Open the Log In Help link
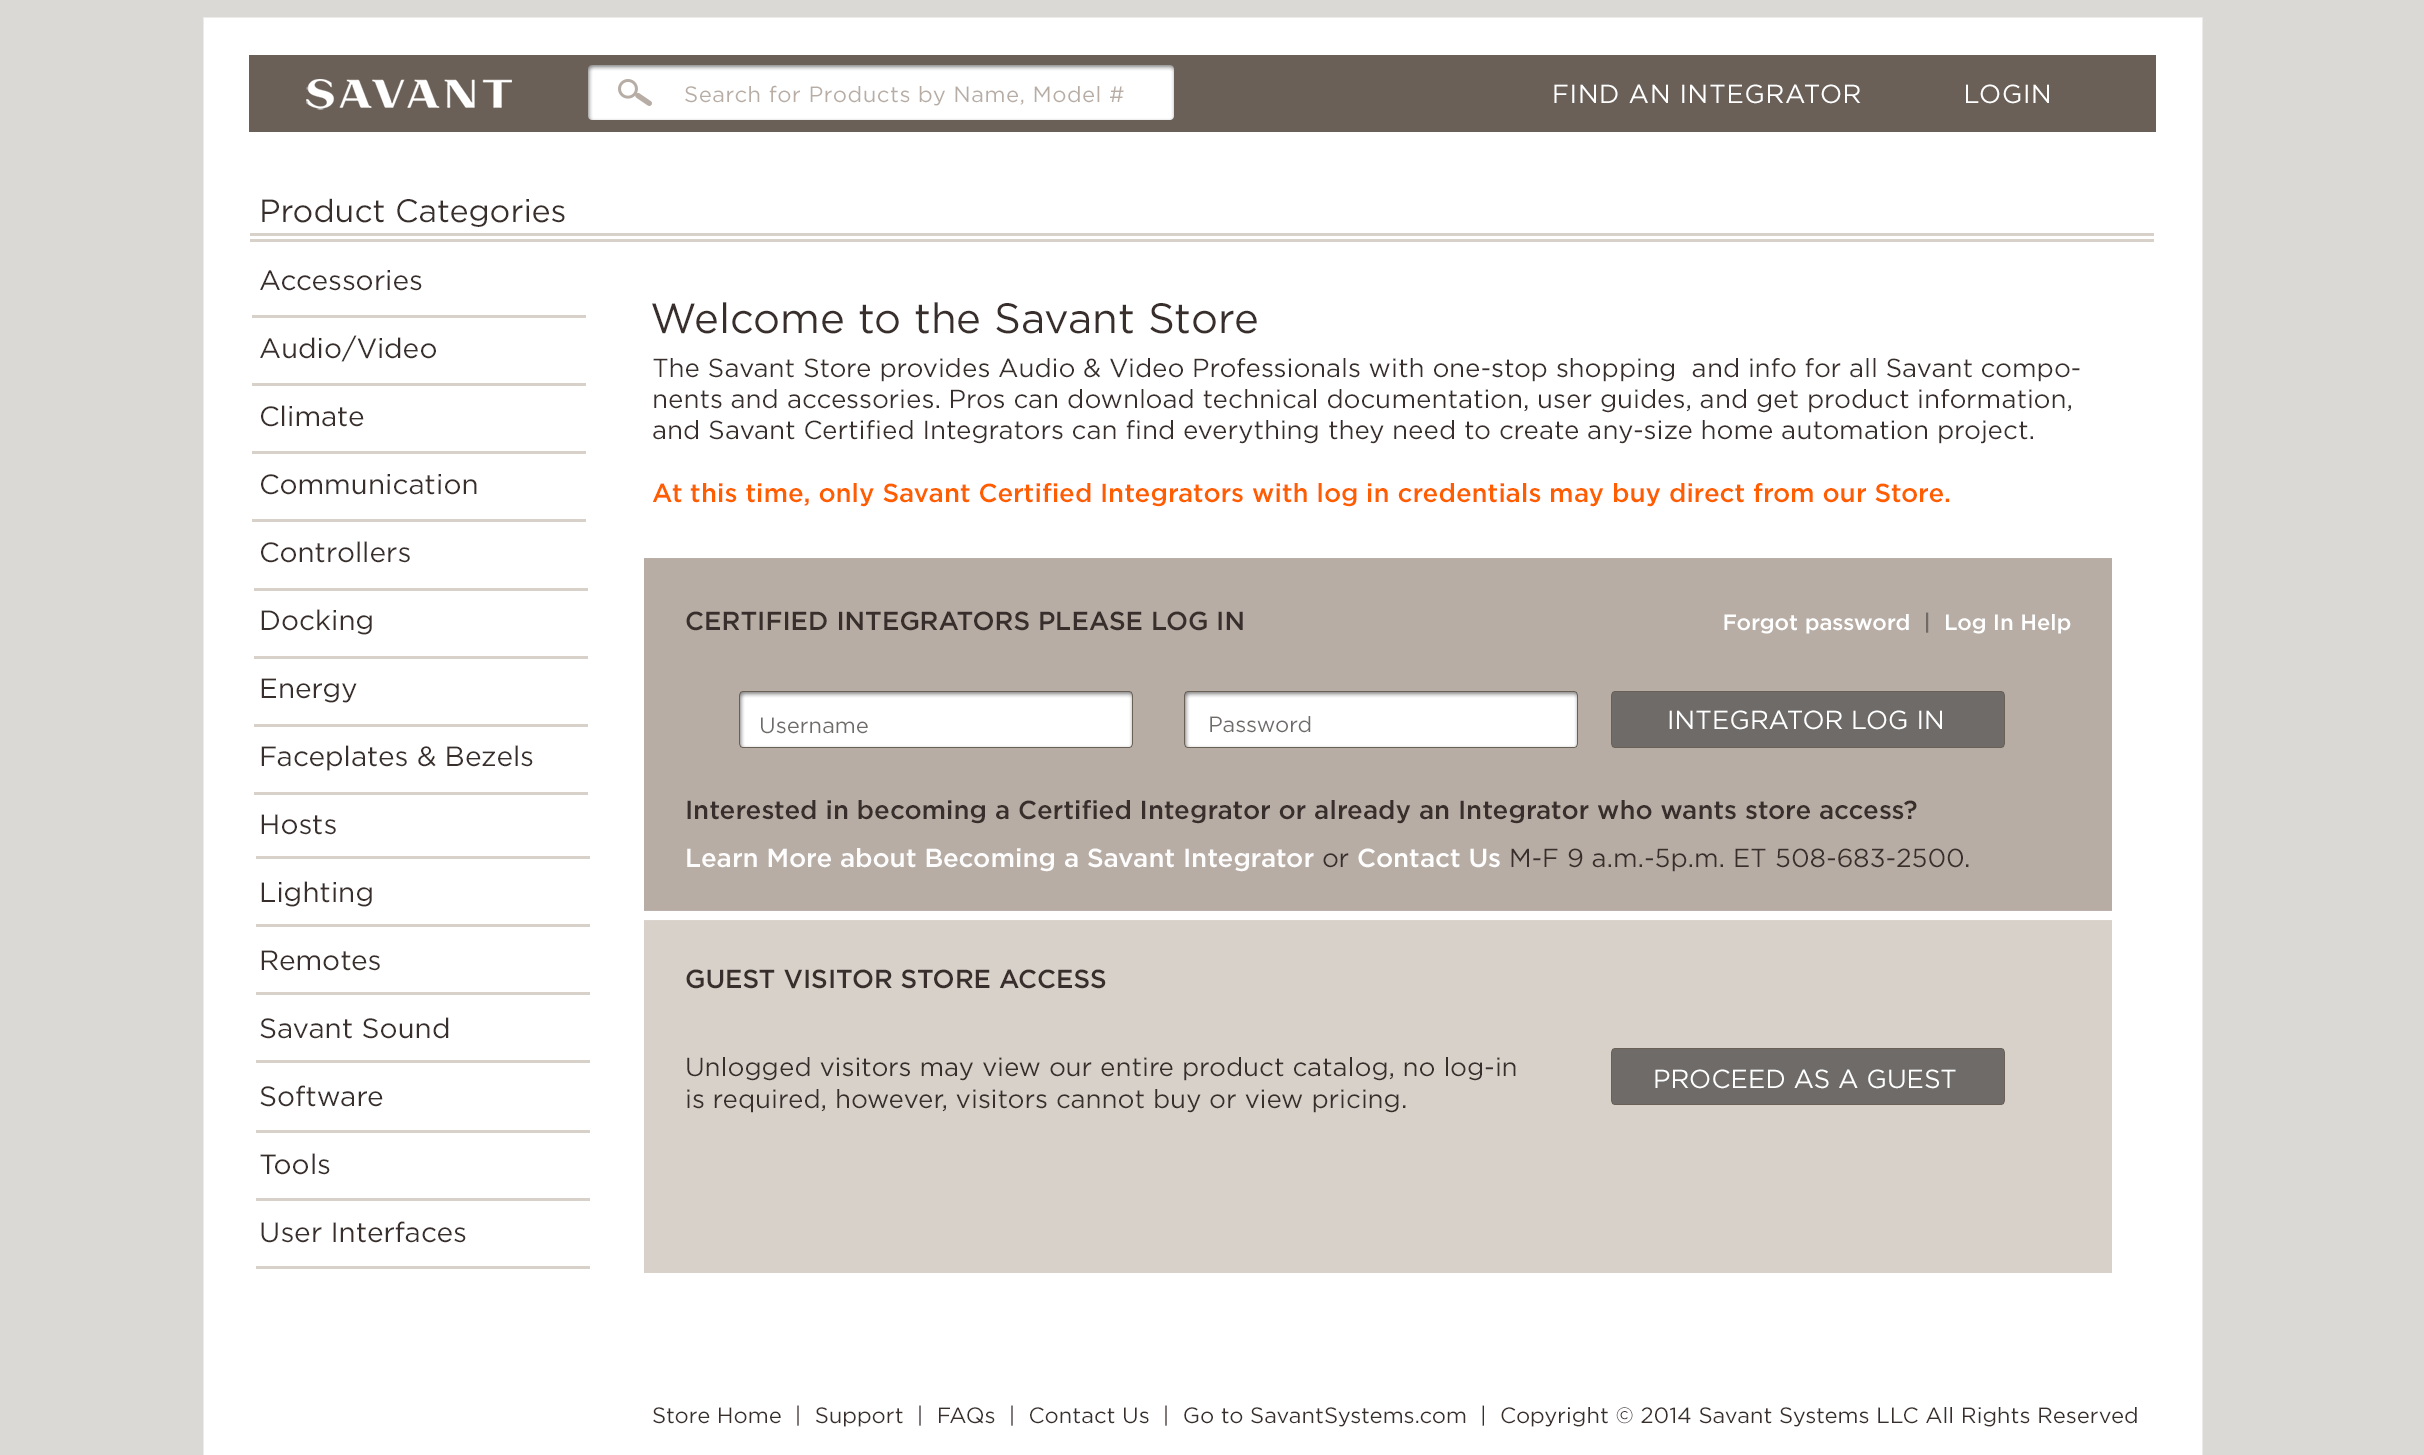Image resolution: width=2424 pixels, height=1455 pixels. (2007, 622)
